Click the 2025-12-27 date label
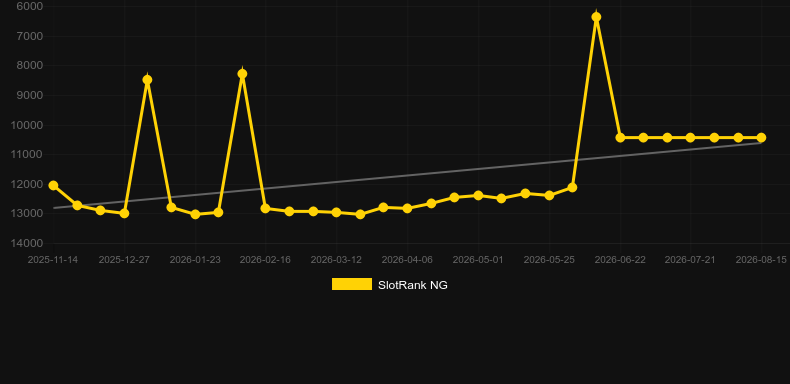This screenshot has height=384, width=790. [124, 260]
